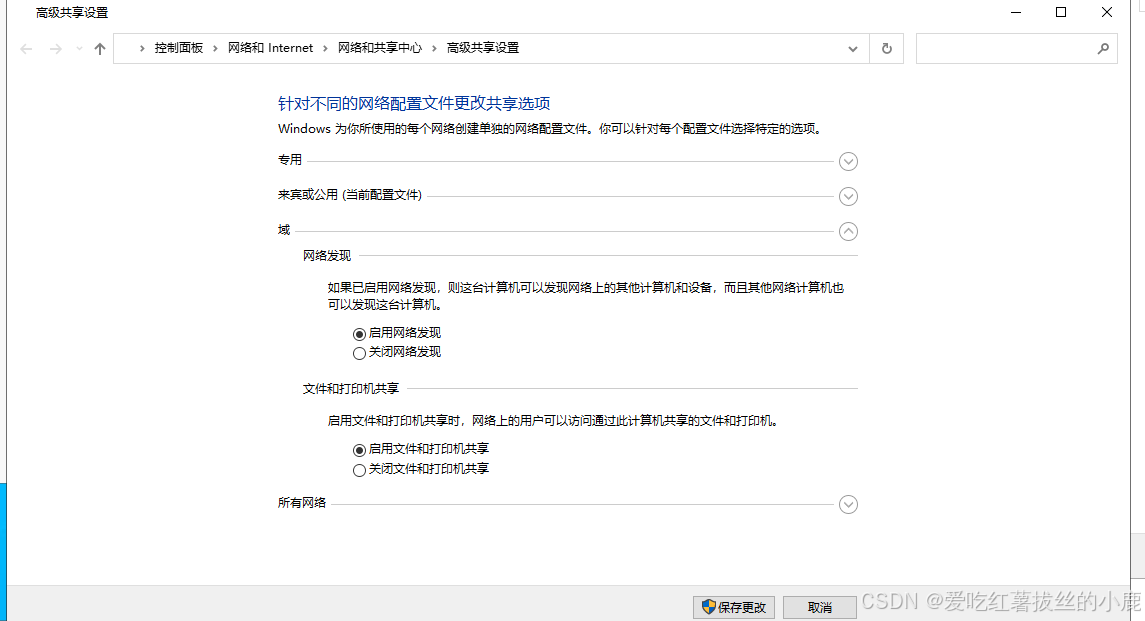Screen dimensions: 1145x621
Task: Go to 控制面板 in breadcrumb
Action: pyautogui.click(x=178, y=48)
